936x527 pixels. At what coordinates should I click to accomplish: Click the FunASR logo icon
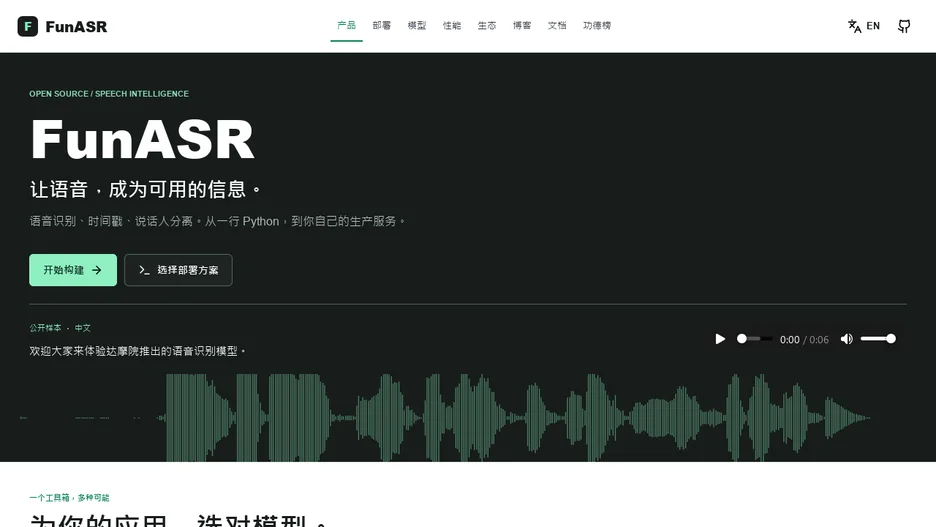[27, 26]
